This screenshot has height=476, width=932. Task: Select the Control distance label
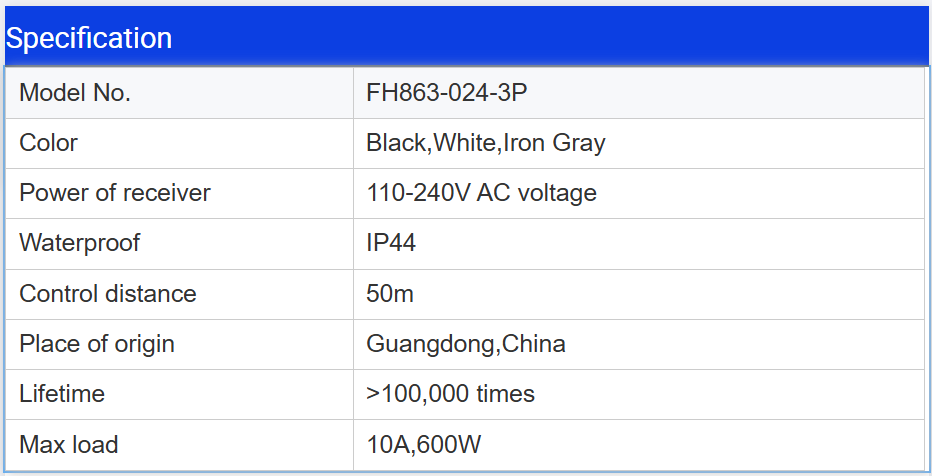tap(108, 294)
